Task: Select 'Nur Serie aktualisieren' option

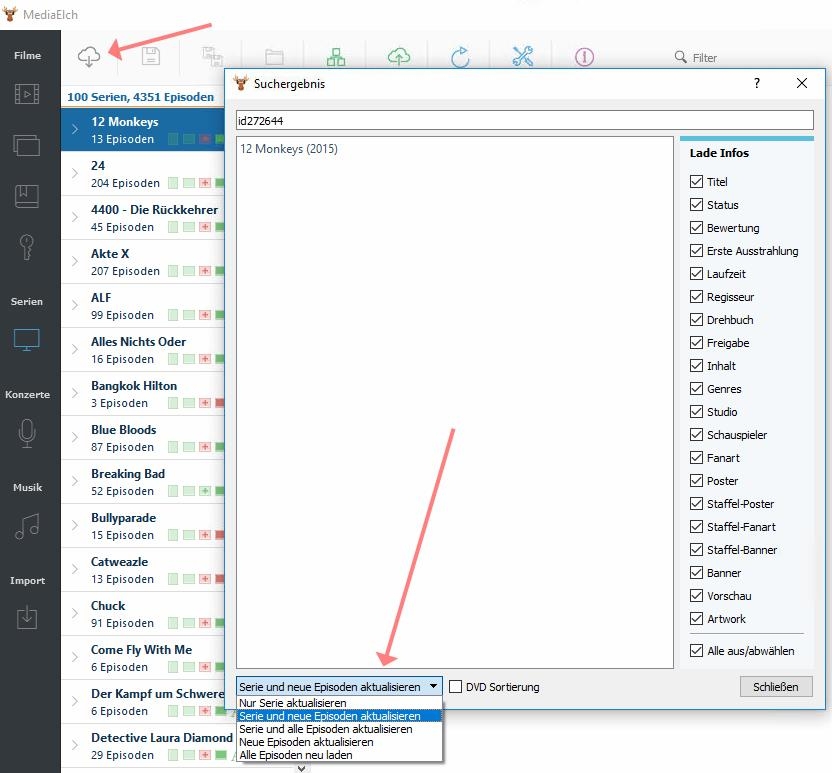Action: tap(339, 702)
